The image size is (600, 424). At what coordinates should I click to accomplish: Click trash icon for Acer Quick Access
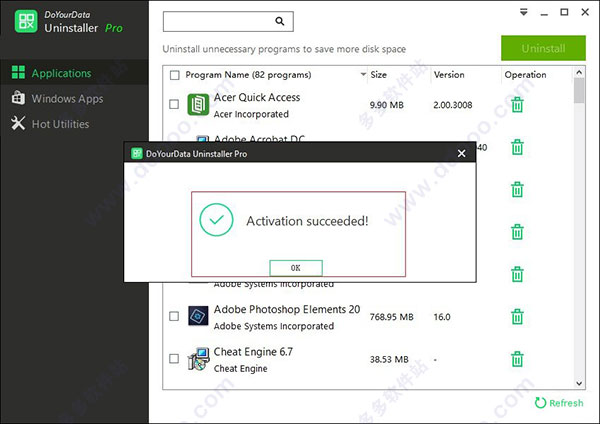point(517,105)
